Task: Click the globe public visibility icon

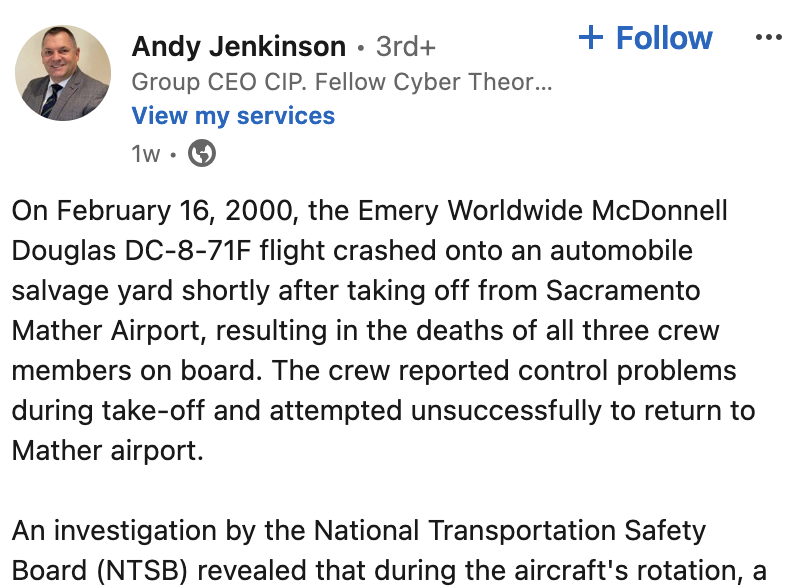Action: (x=202, y=153)
